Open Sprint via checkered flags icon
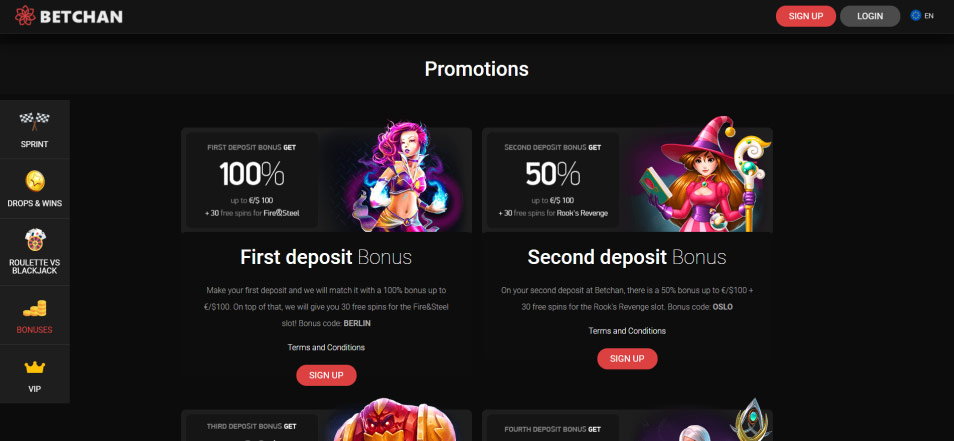 point(35,121)
